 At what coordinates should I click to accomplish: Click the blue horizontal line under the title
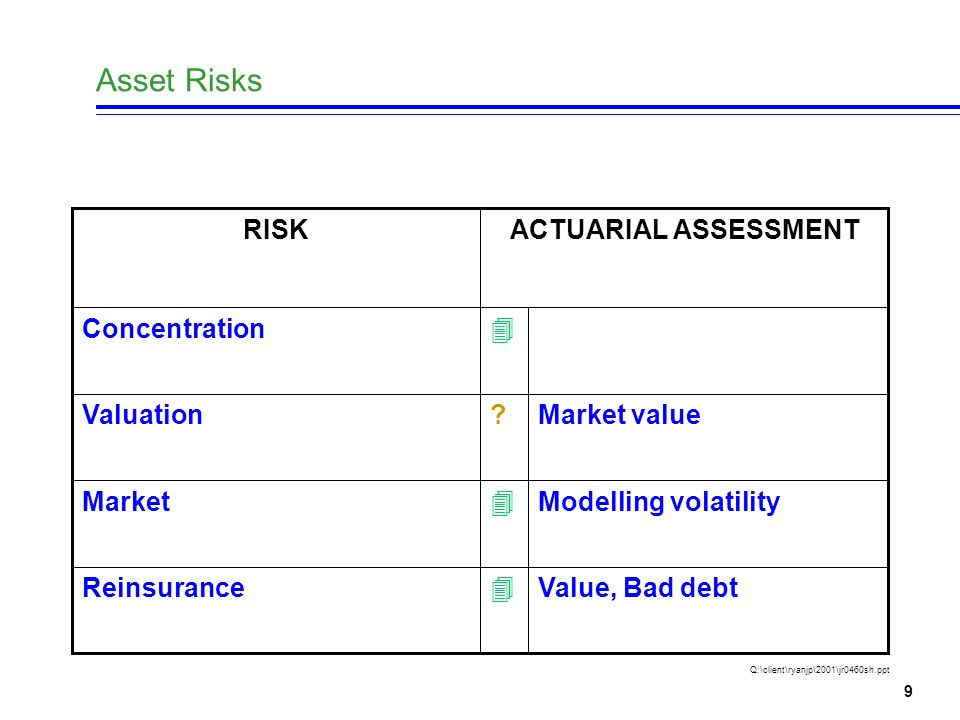pyautogui.click(x=528, y=107)
